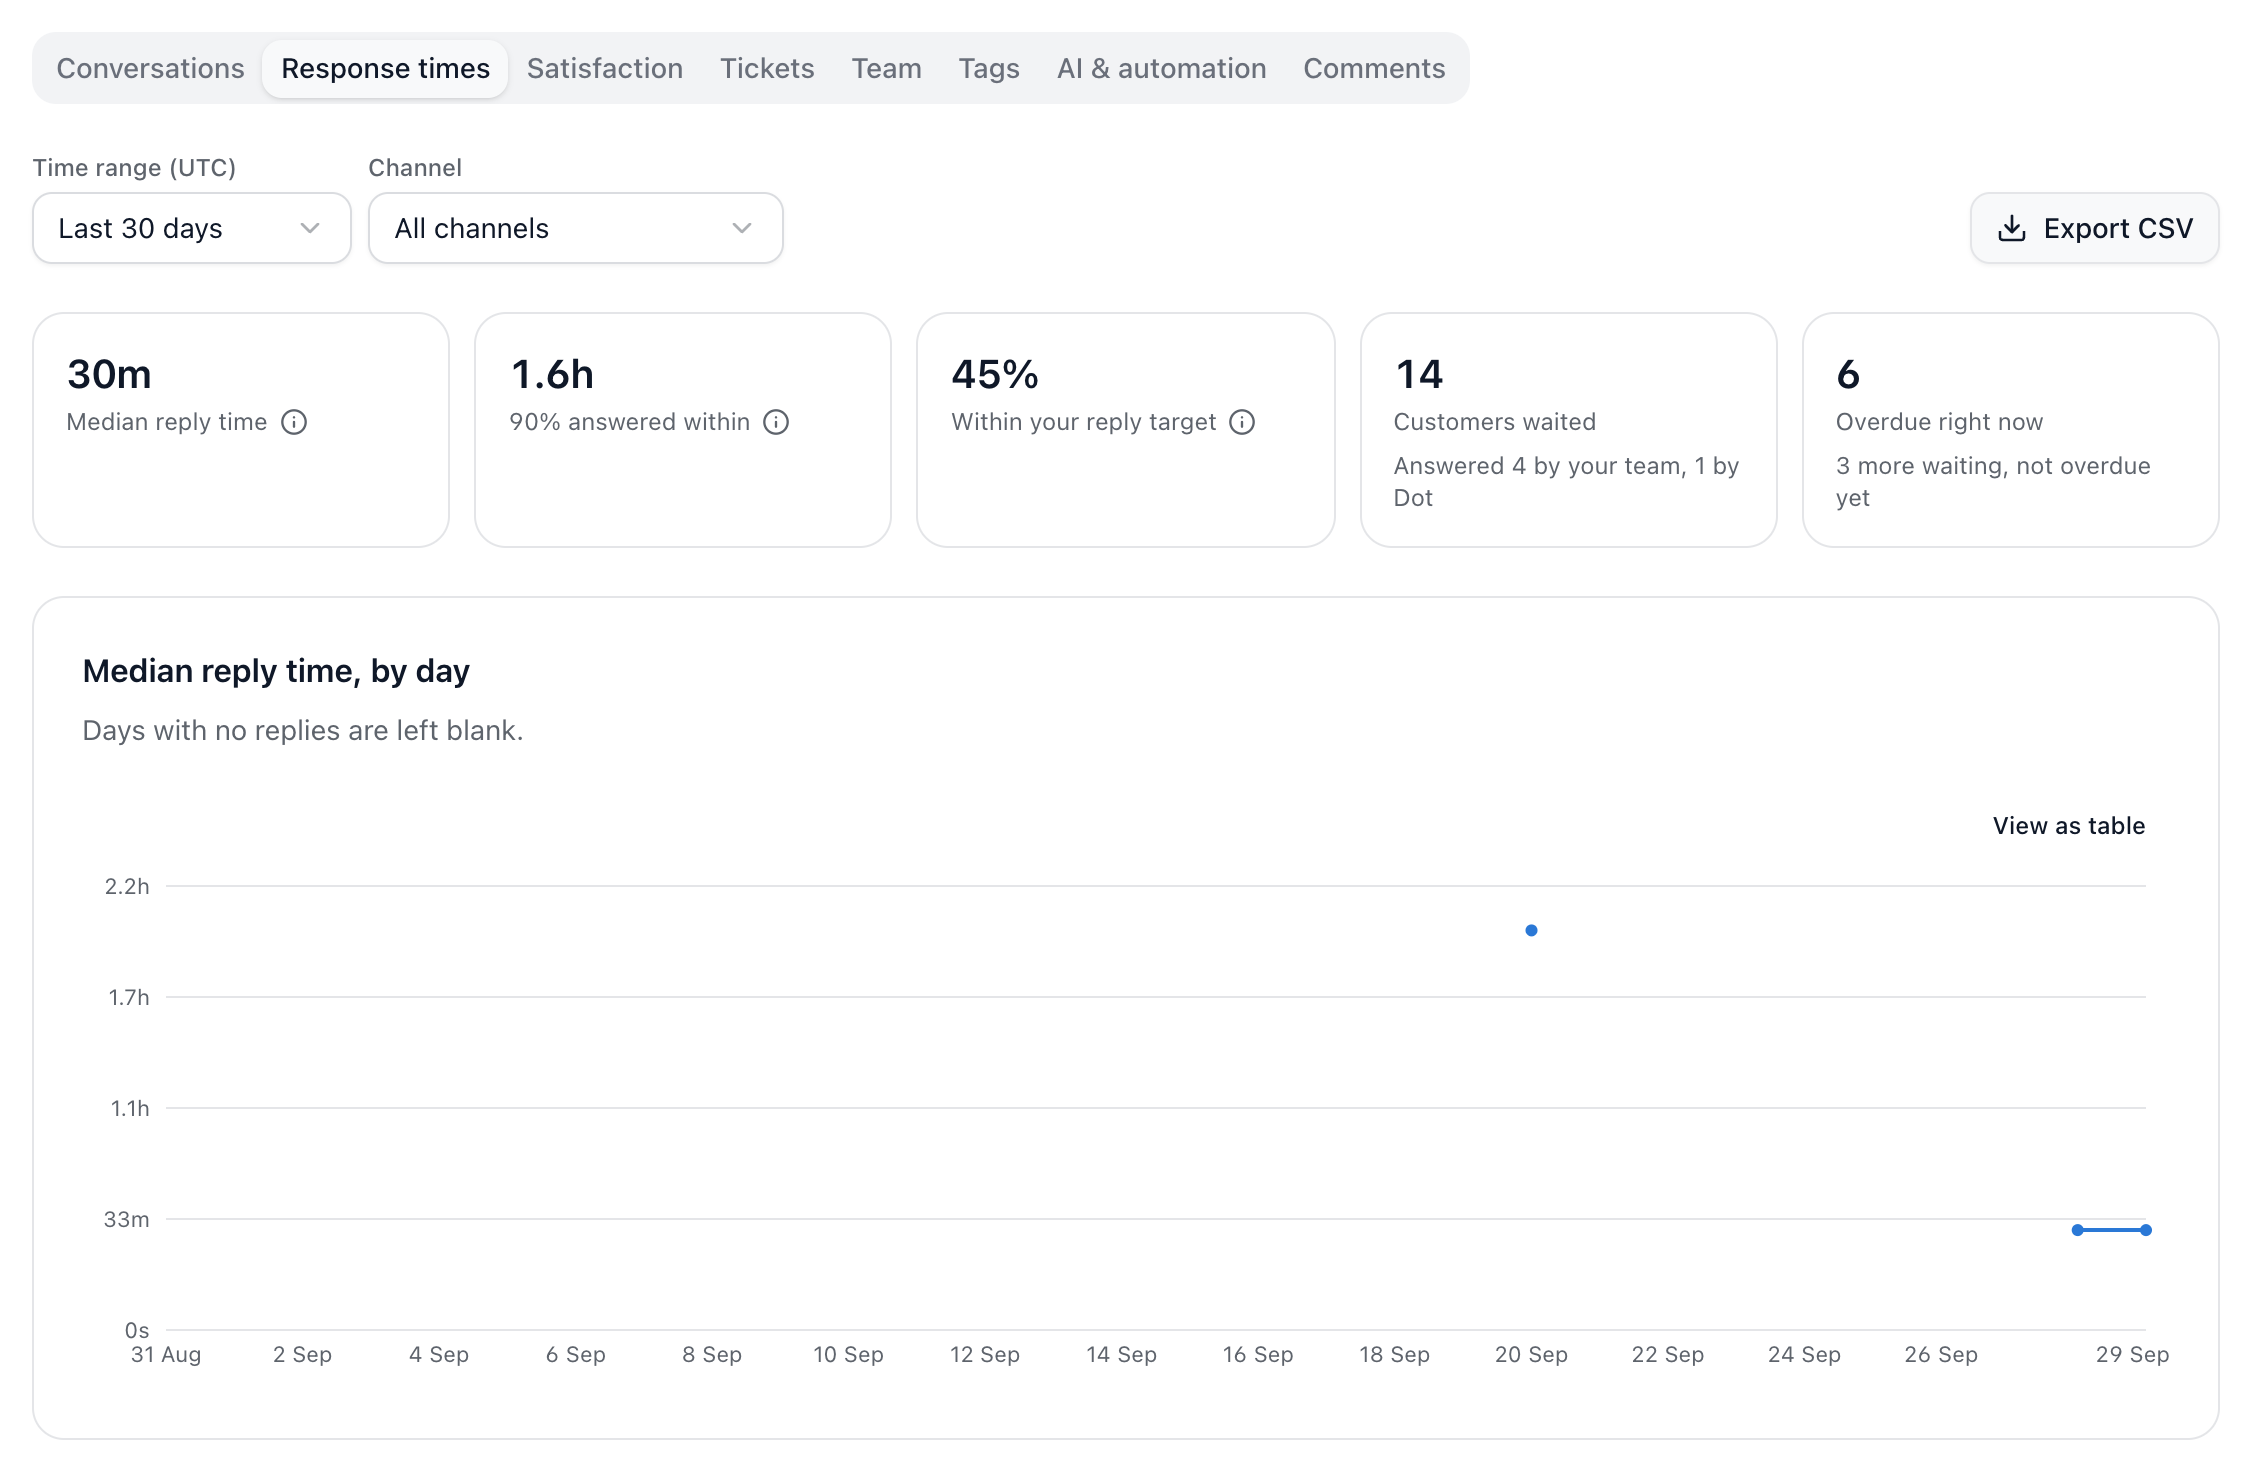Click 'Answered 4 by your team, 1 by Dot' text
This screenshot has height=1472, width=2252.
click(x=1567, y=482)
